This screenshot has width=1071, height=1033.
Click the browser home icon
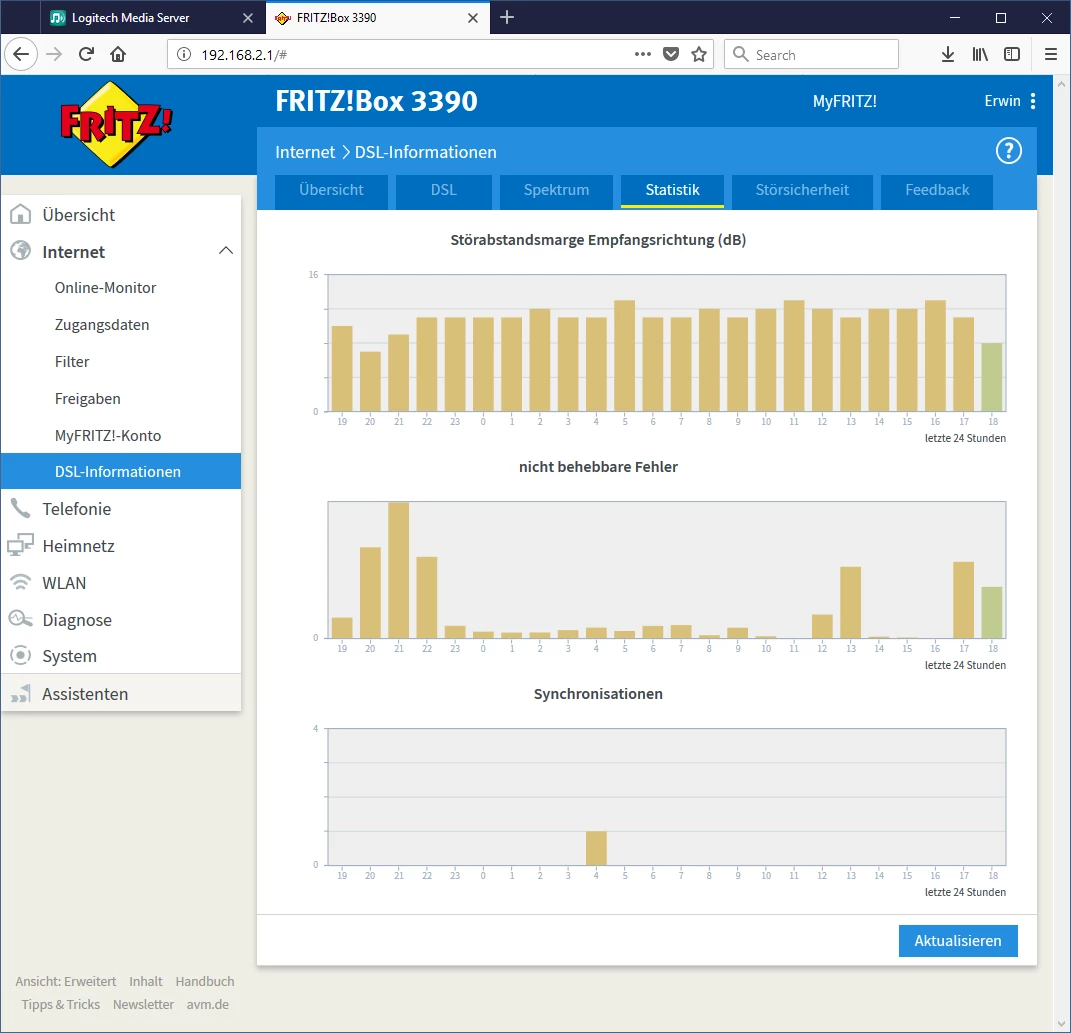(x=118, y=55)
